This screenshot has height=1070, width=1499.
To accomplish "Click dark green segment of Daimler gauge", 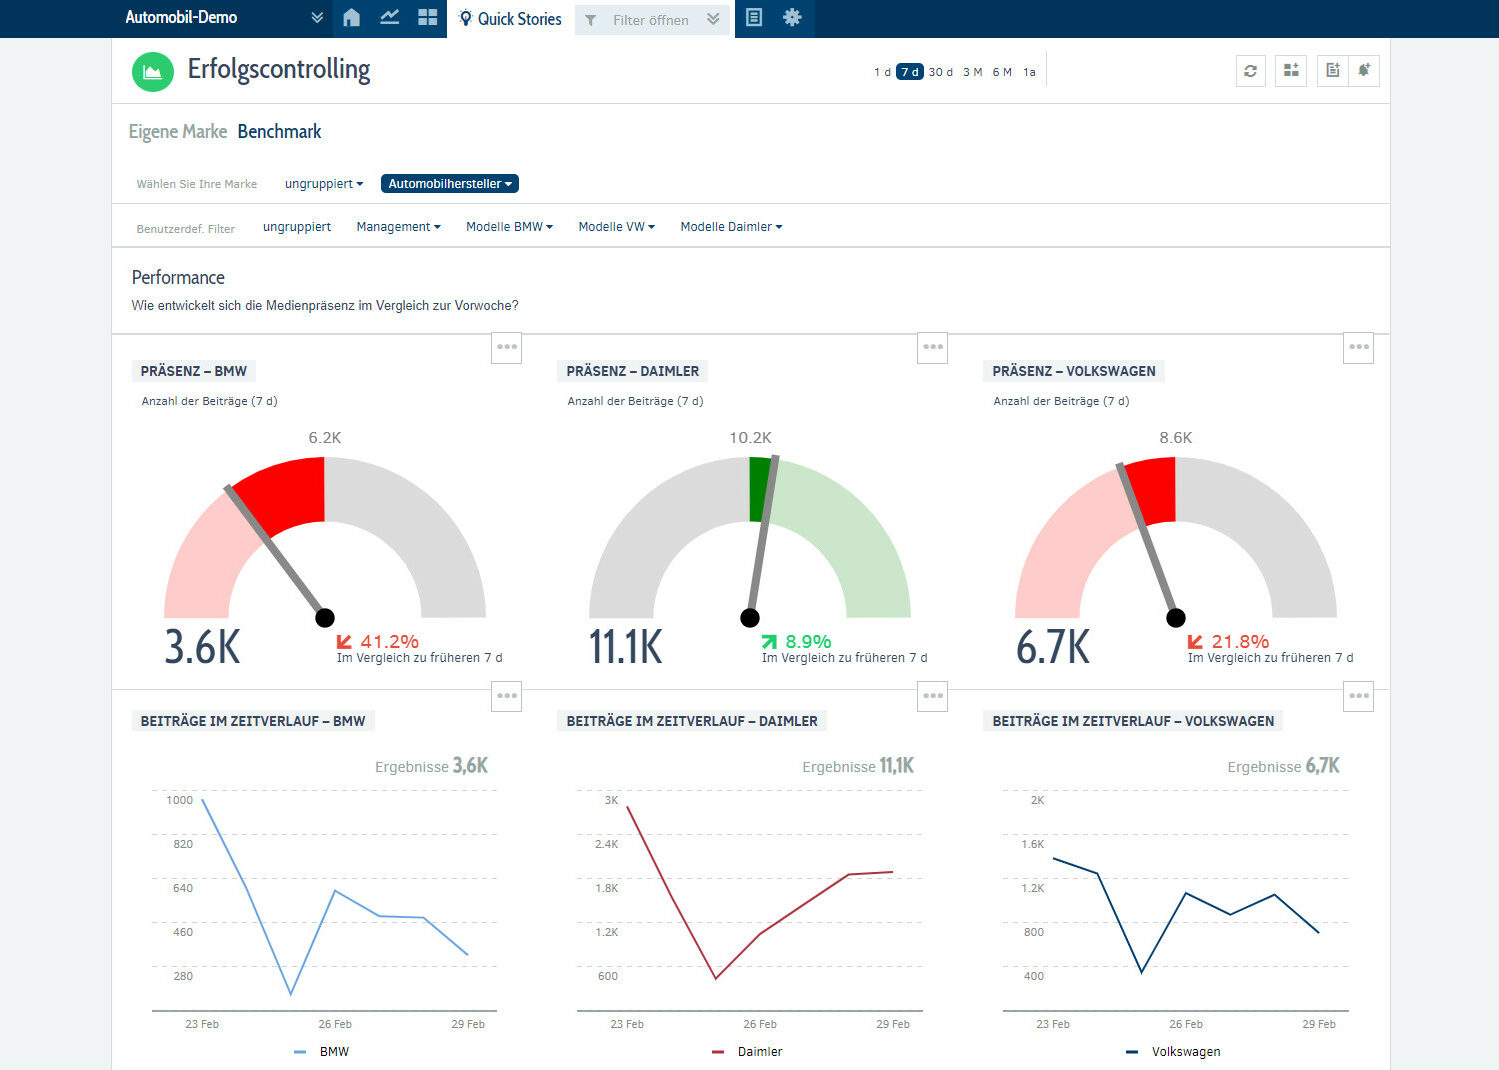I will (760, 490).
